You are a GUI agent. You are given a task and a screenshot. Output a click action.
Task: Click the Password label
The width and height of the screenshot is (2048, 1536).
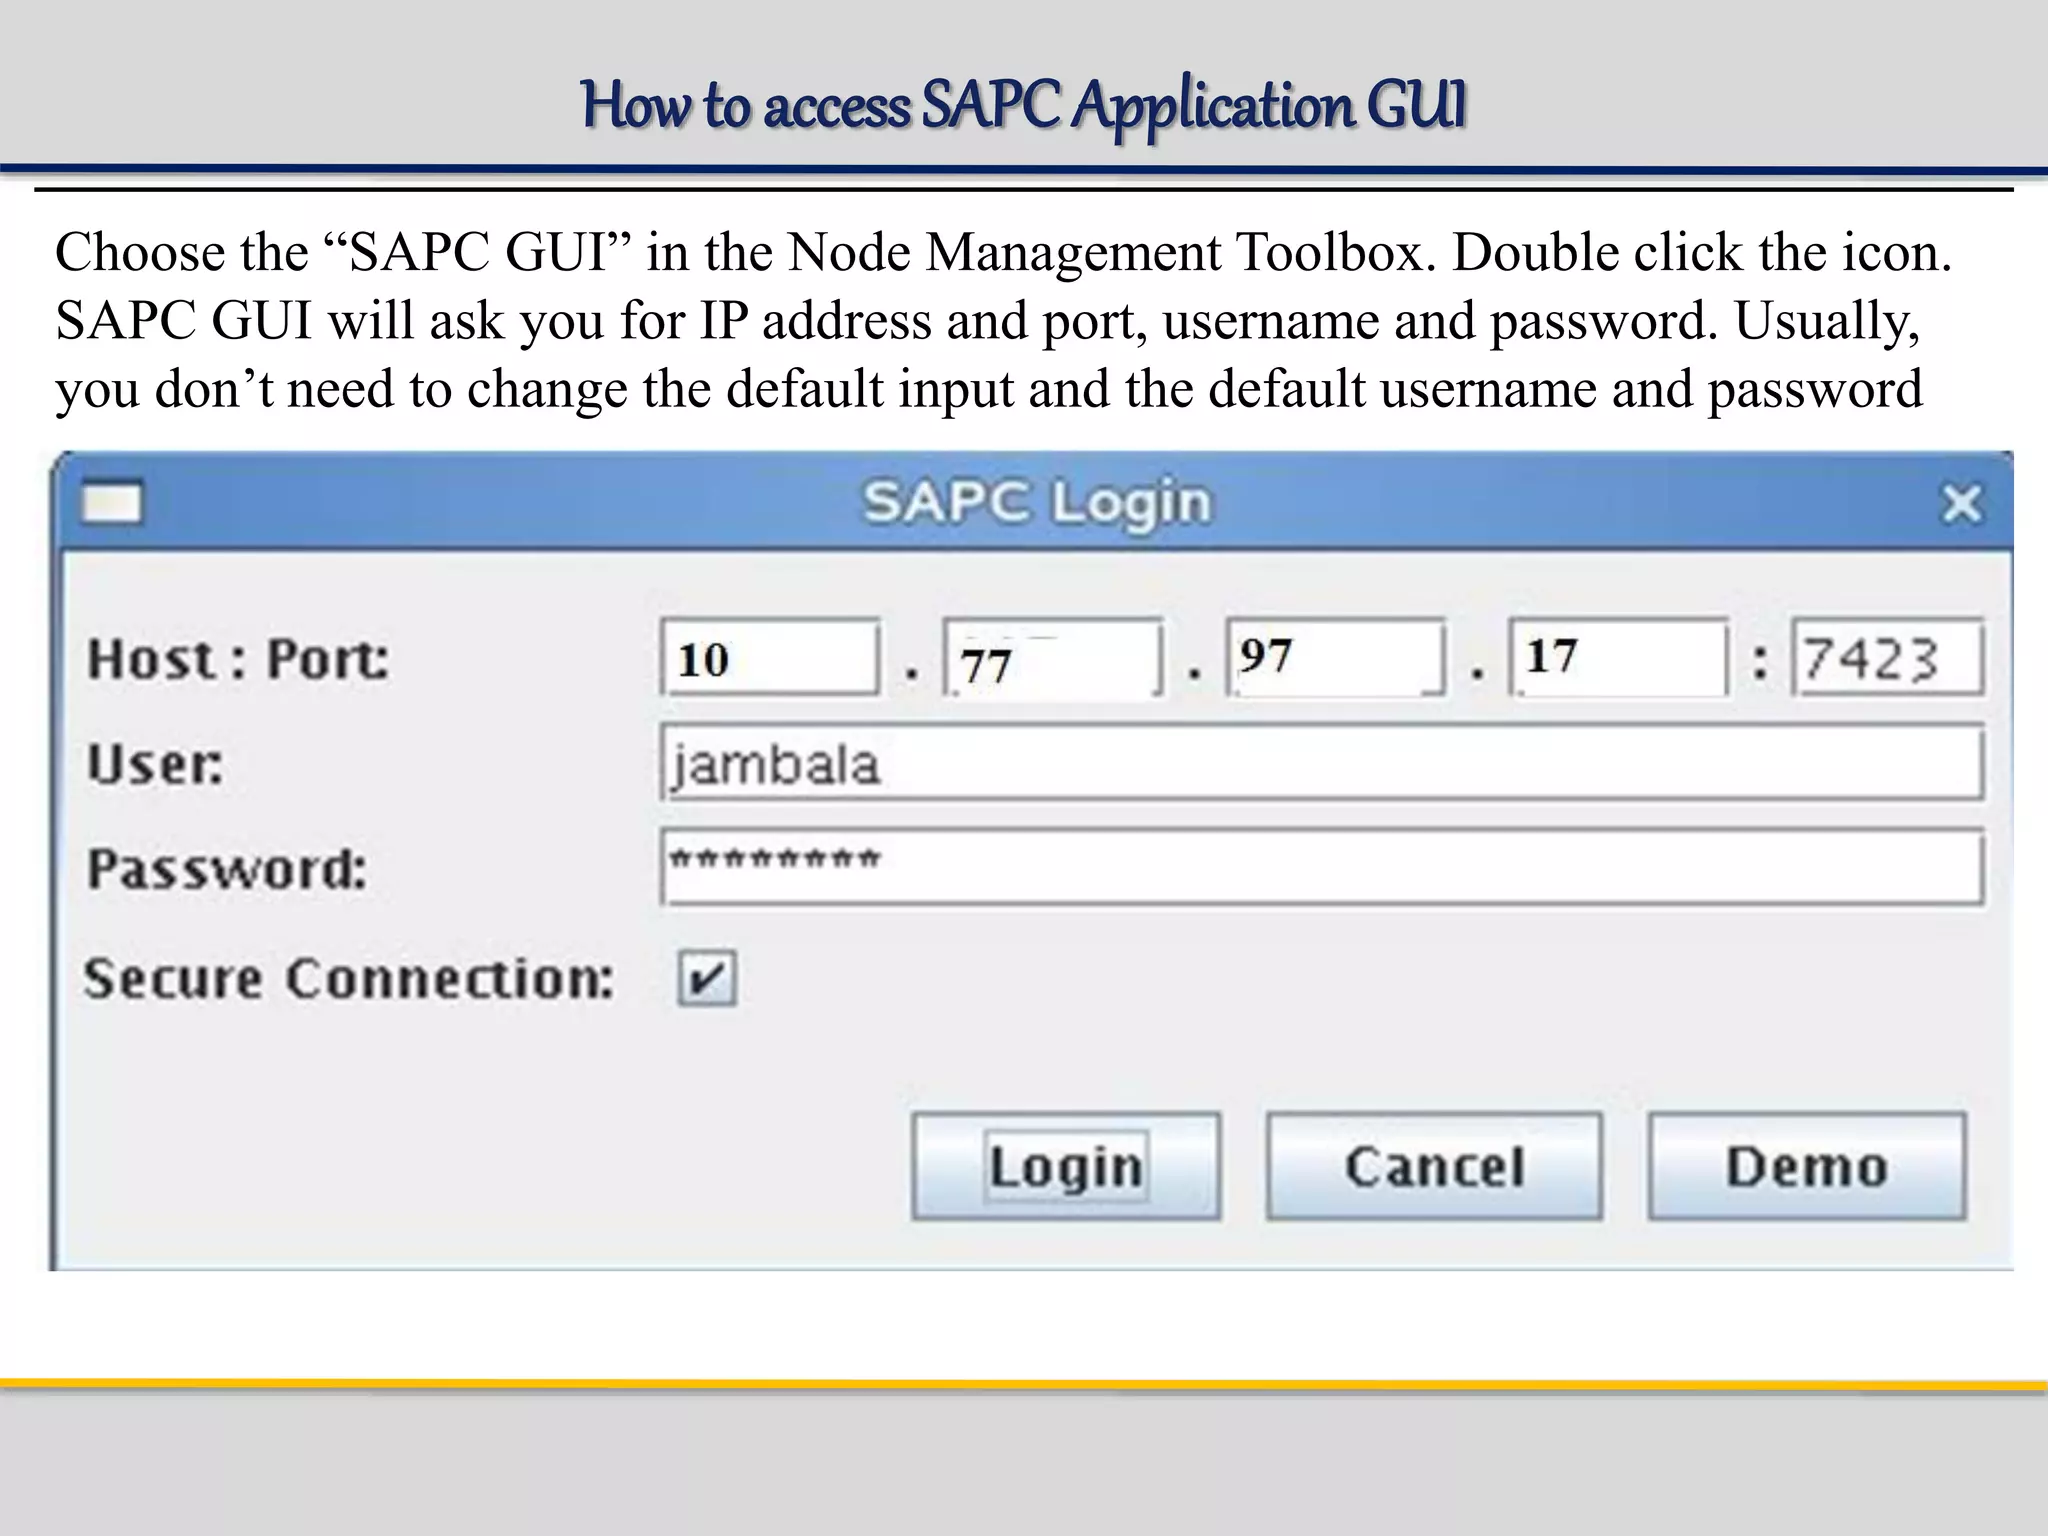(227, 868)
